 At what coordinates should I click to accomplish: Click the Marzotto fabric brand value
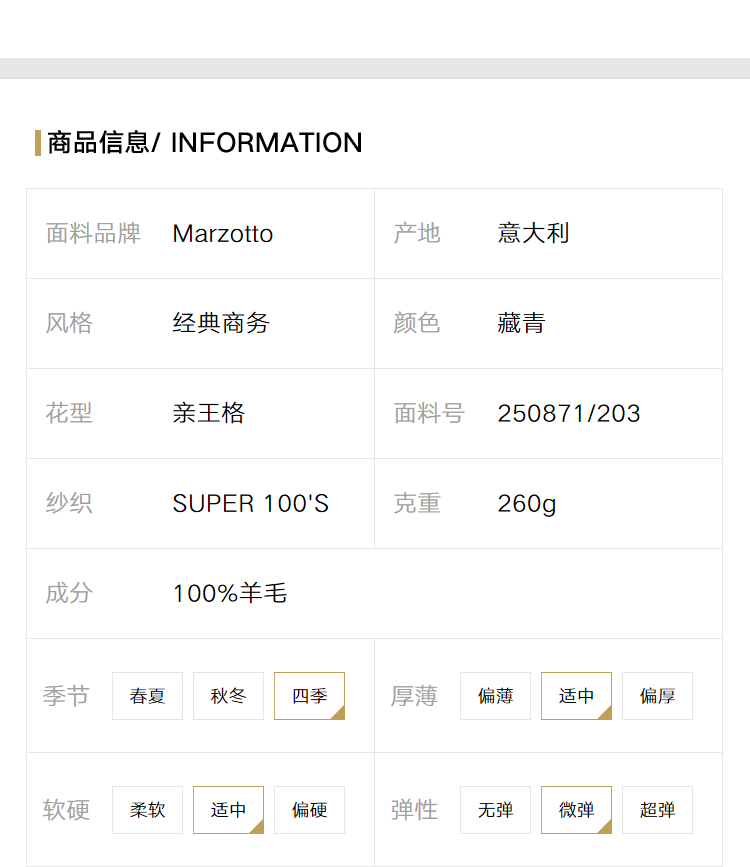223,234
